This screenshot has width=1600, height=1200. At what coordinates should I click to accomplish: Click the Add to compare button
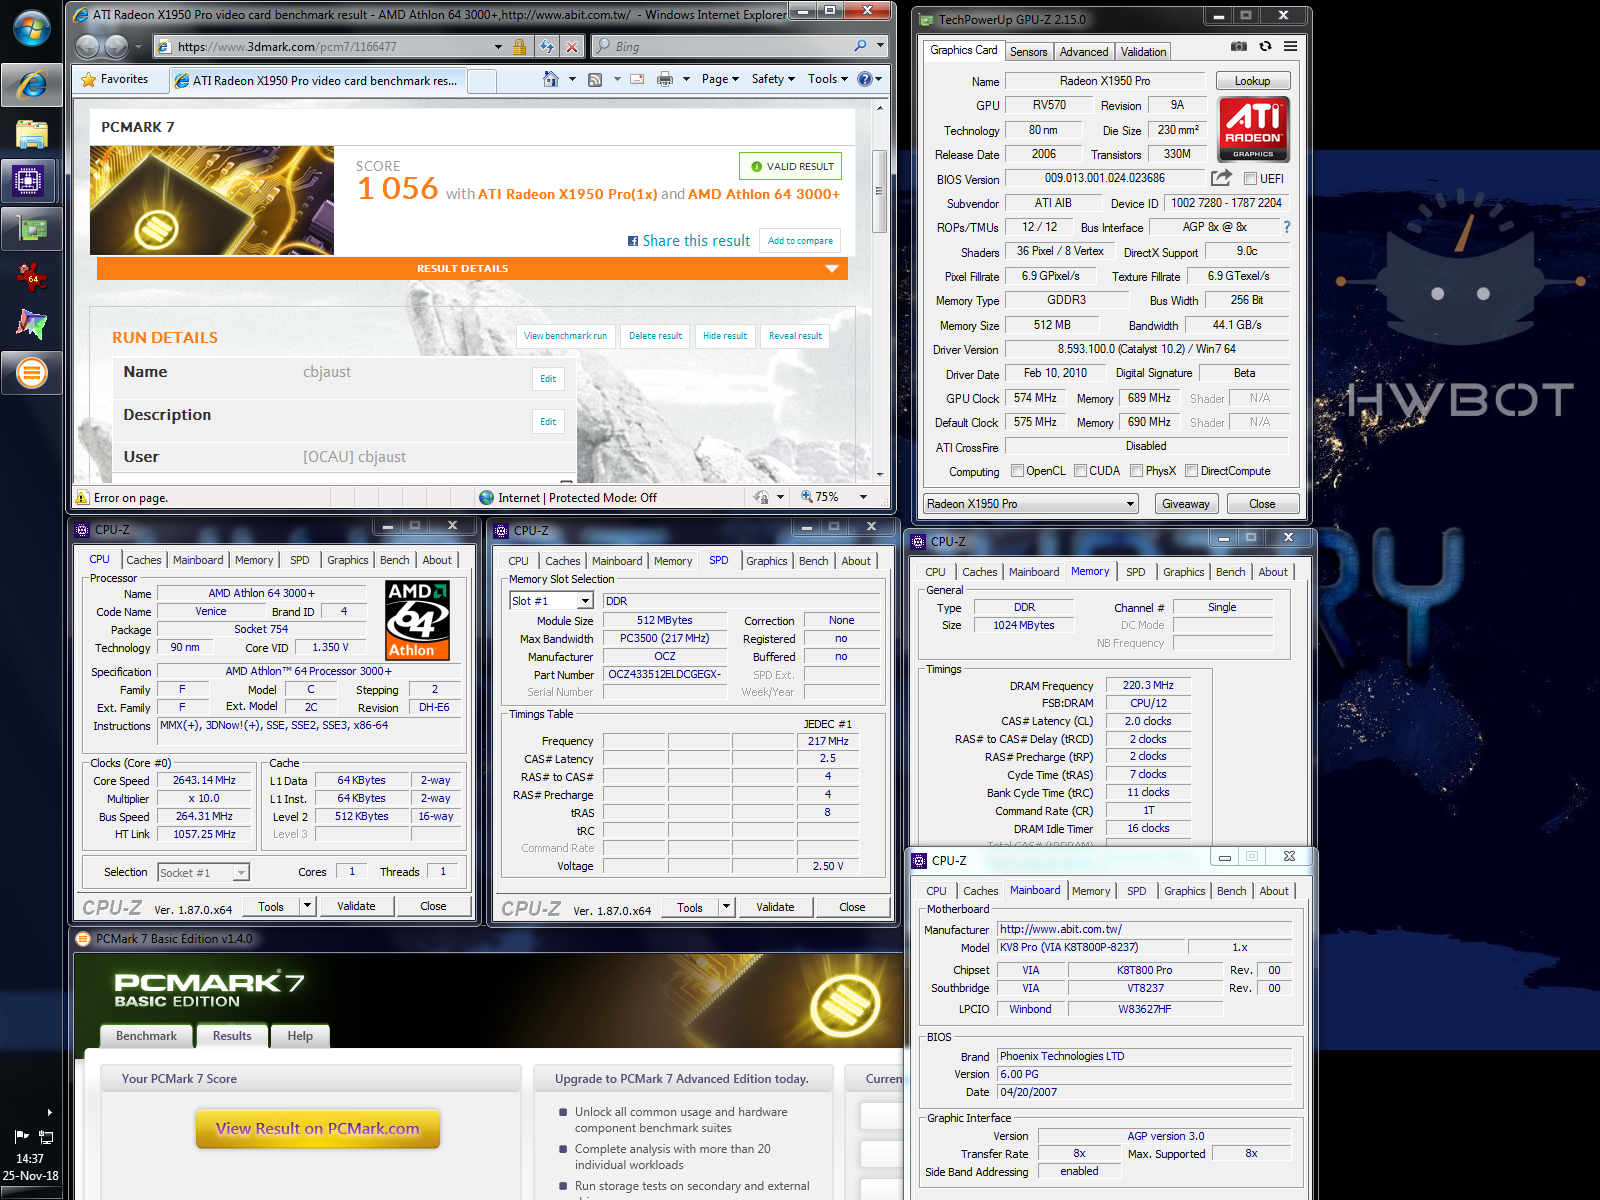[800, 241]
